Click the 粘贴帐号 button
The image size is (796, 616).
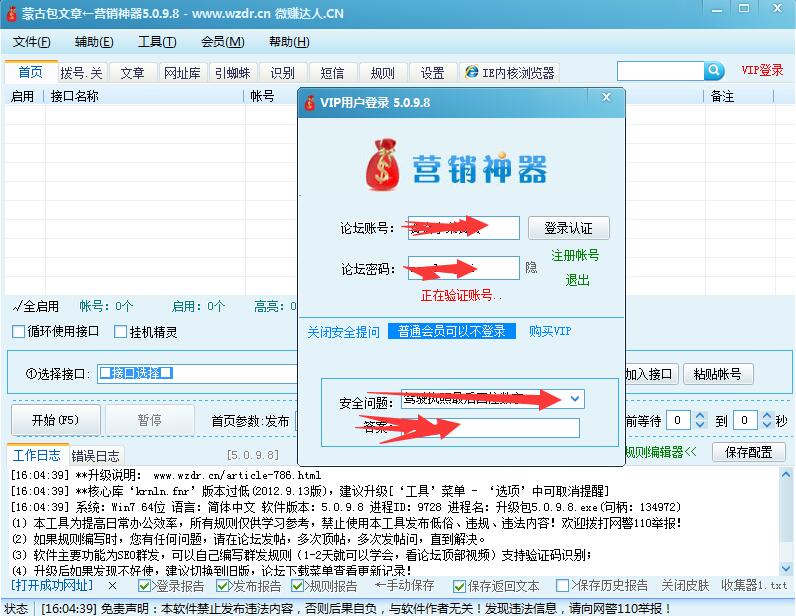tap(717, 374)
